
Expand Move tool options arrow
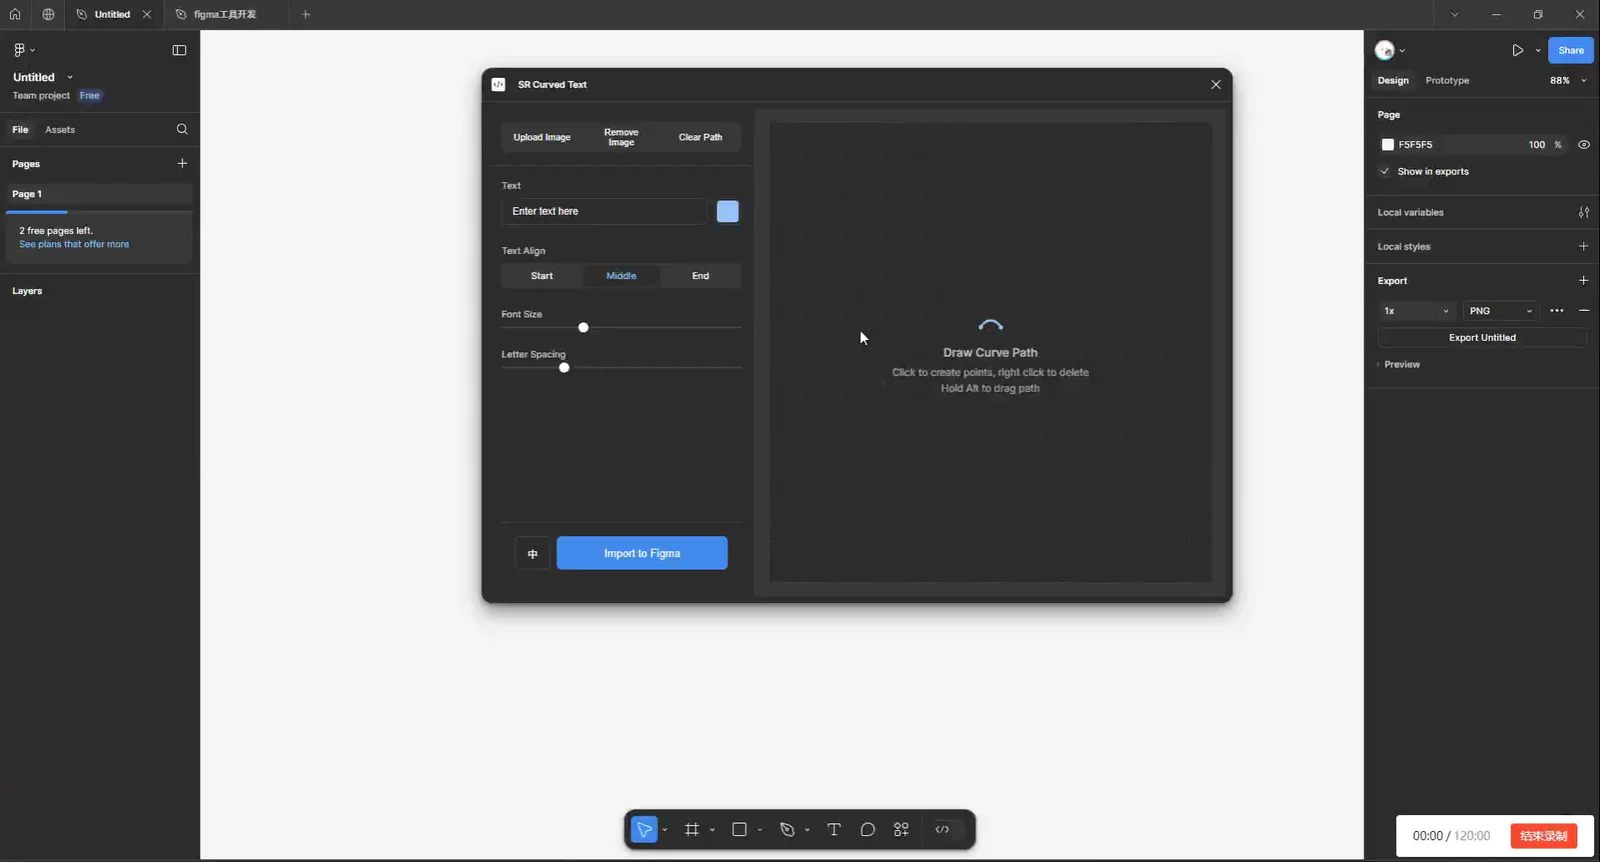[665, 830]
